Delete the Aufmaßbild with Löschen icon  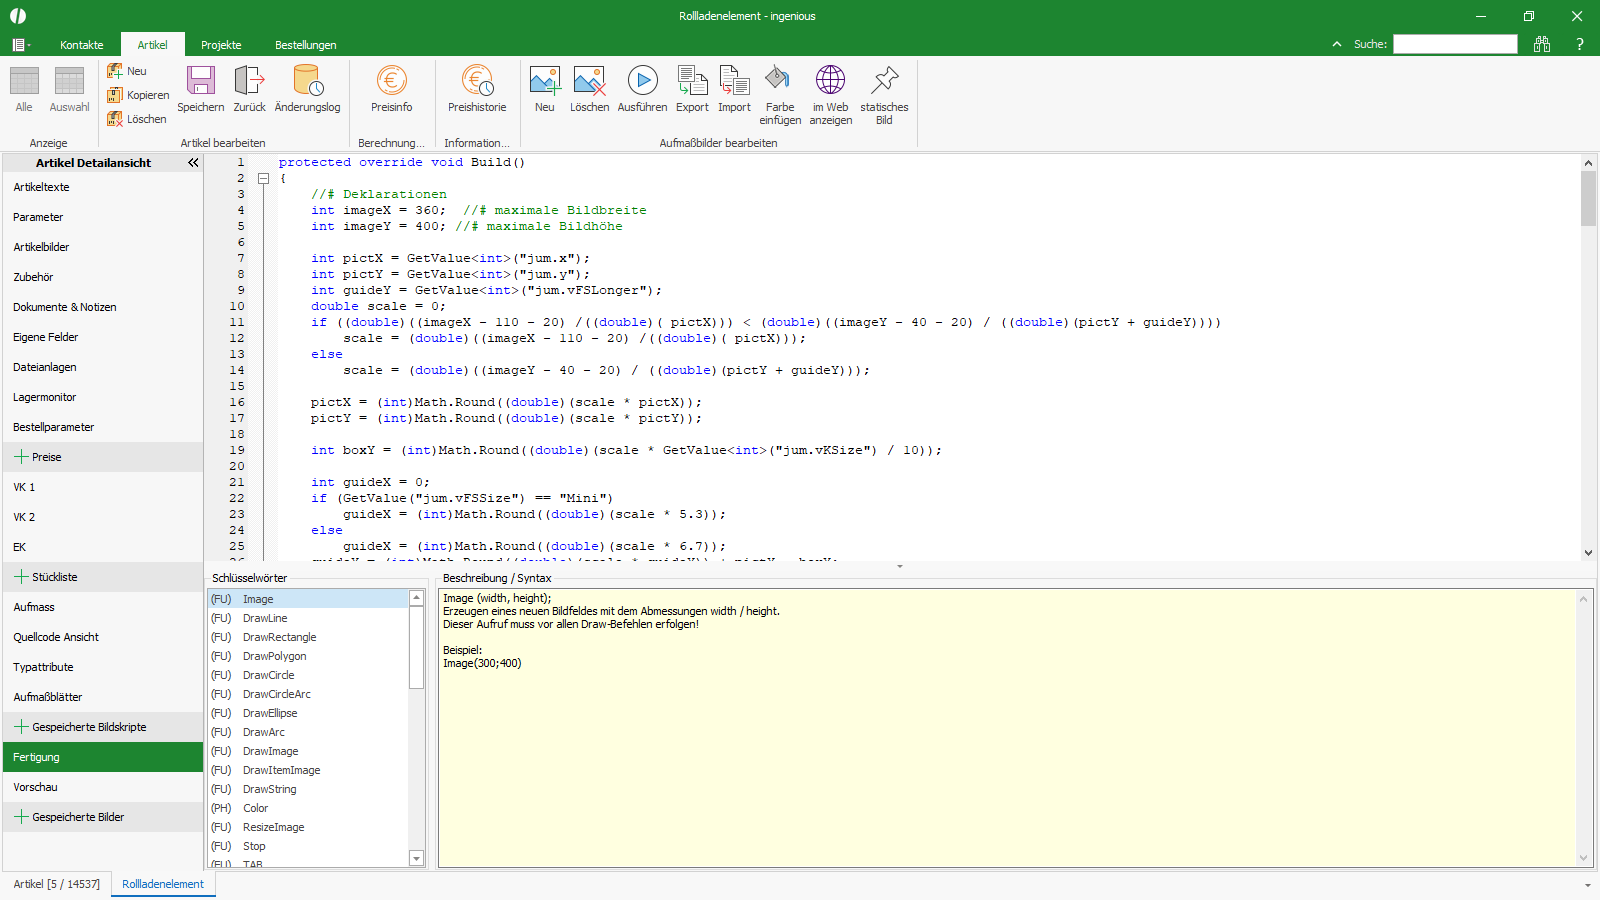pyautogui.click(x=589, y=89)
